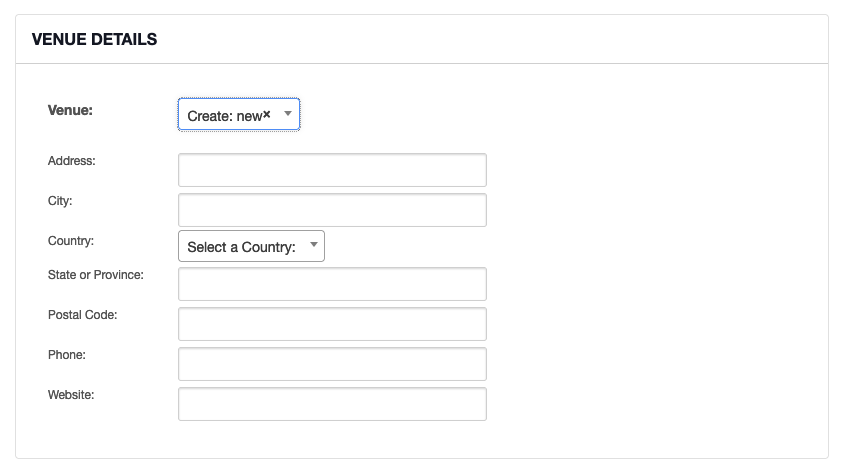This screenshot has width=847, height=471.
Task: Expand the Venue dropdown arrow
Action: (288, 114)
